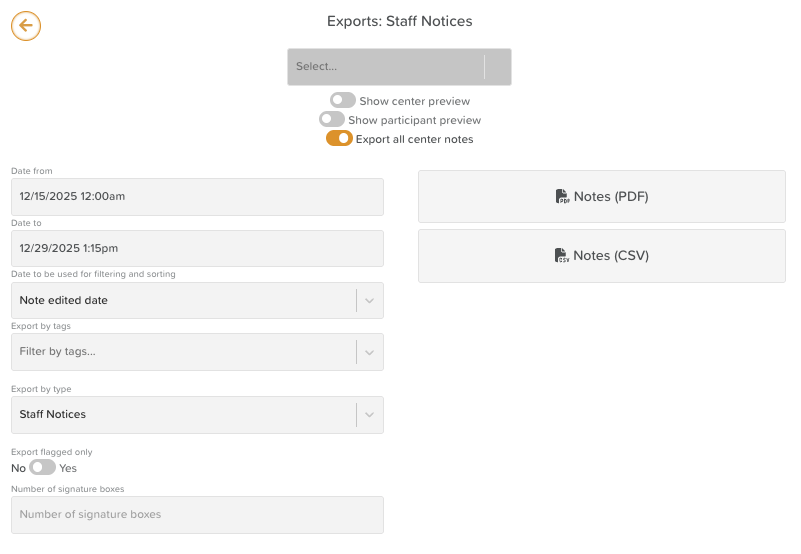This screenshot has height=554, width=801.
Task: Toggle Export flagged only switch
Action: tap(43, 467)
